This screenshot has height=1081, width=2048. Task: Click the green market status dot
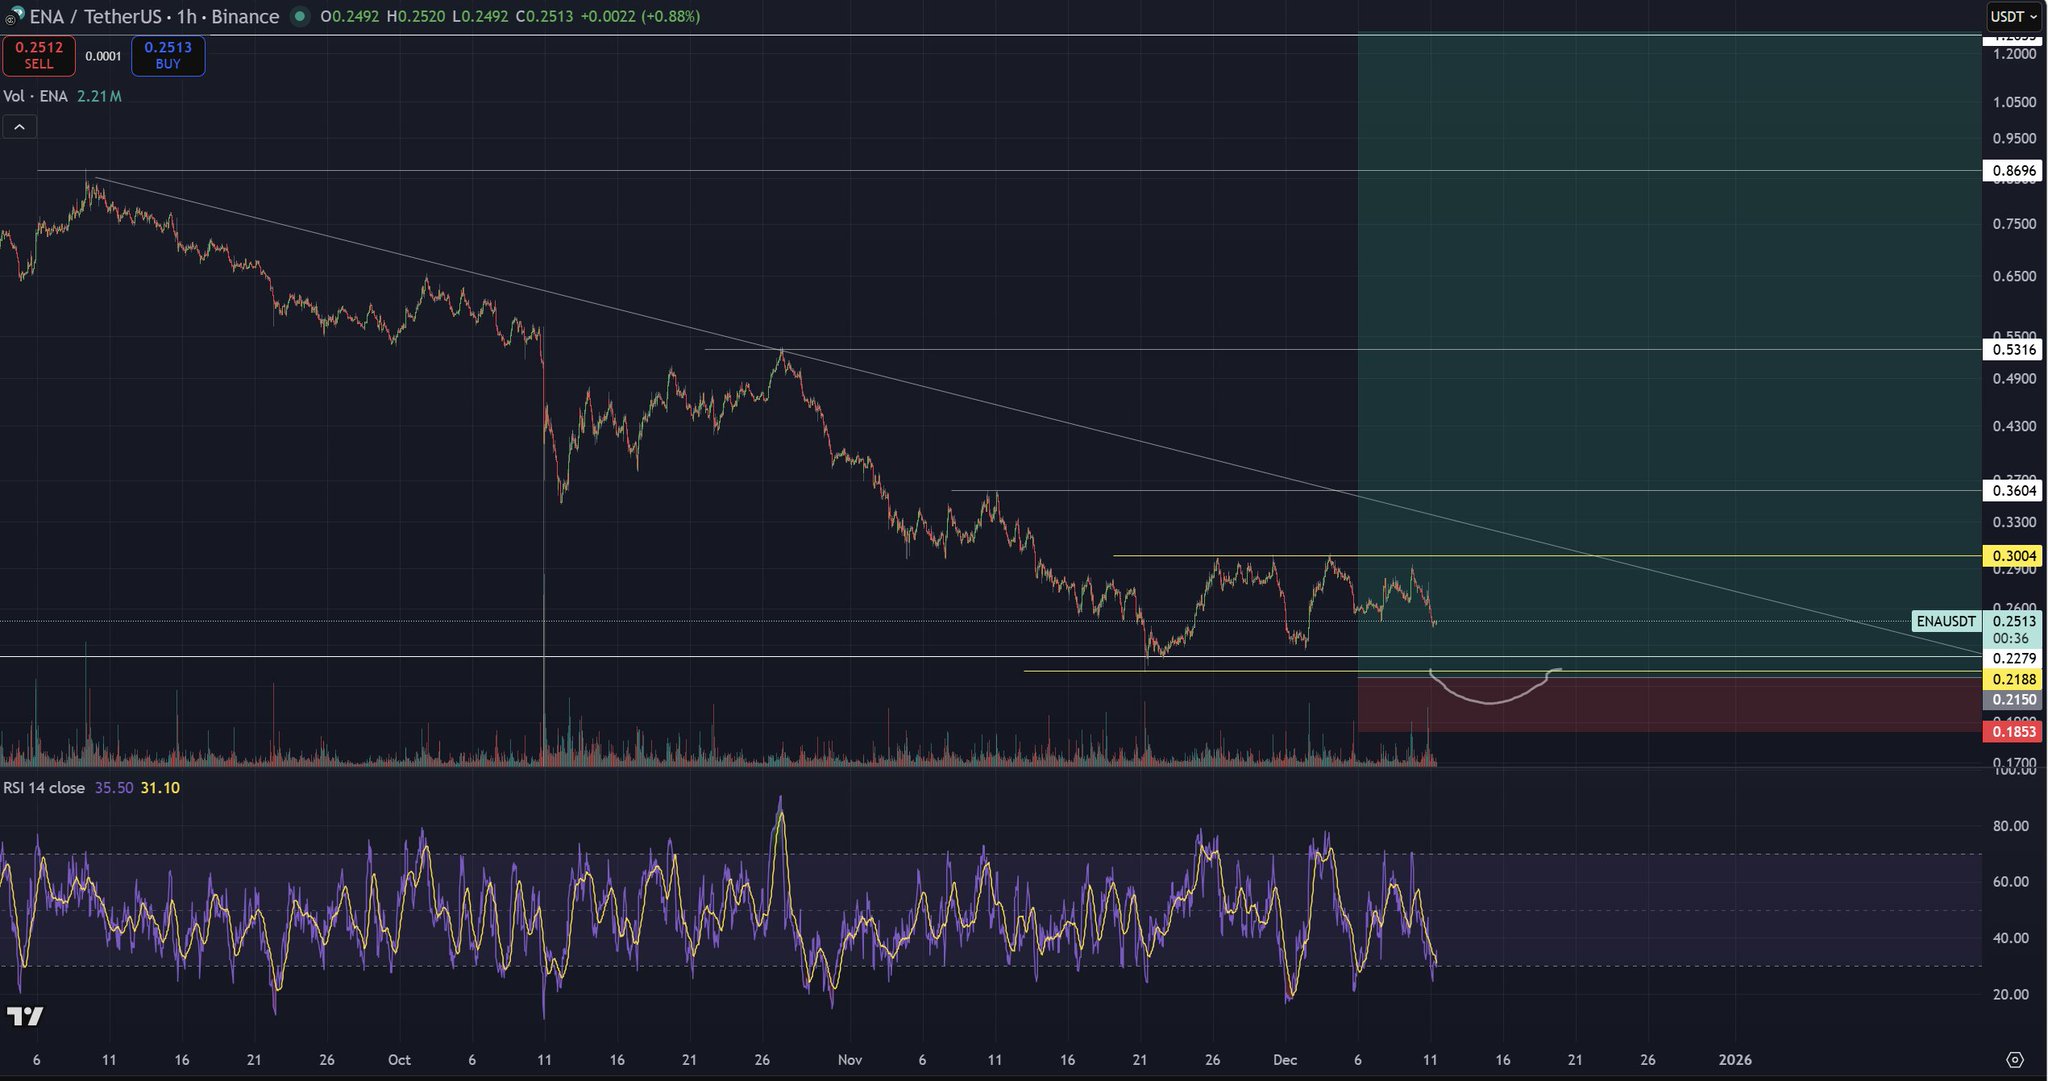(x=299, y=17)
